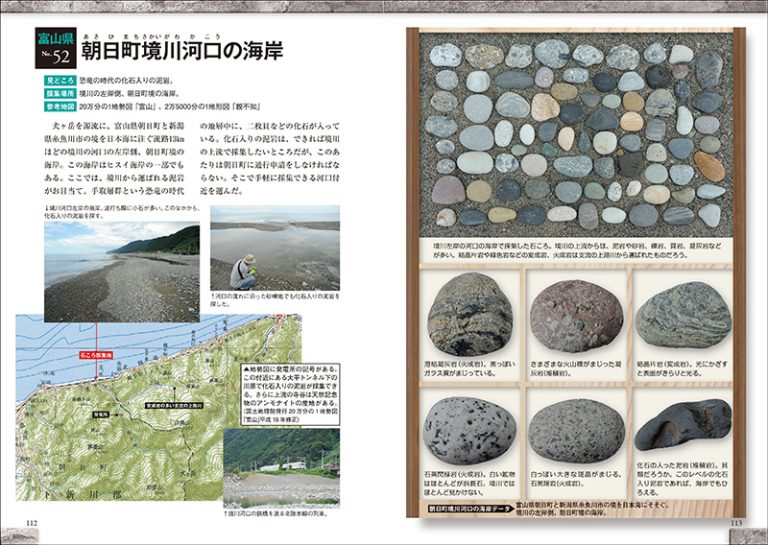Select the greenish 結晶片岩 rock photo
This screenshot has height=545, width=768.
point(683,313)
